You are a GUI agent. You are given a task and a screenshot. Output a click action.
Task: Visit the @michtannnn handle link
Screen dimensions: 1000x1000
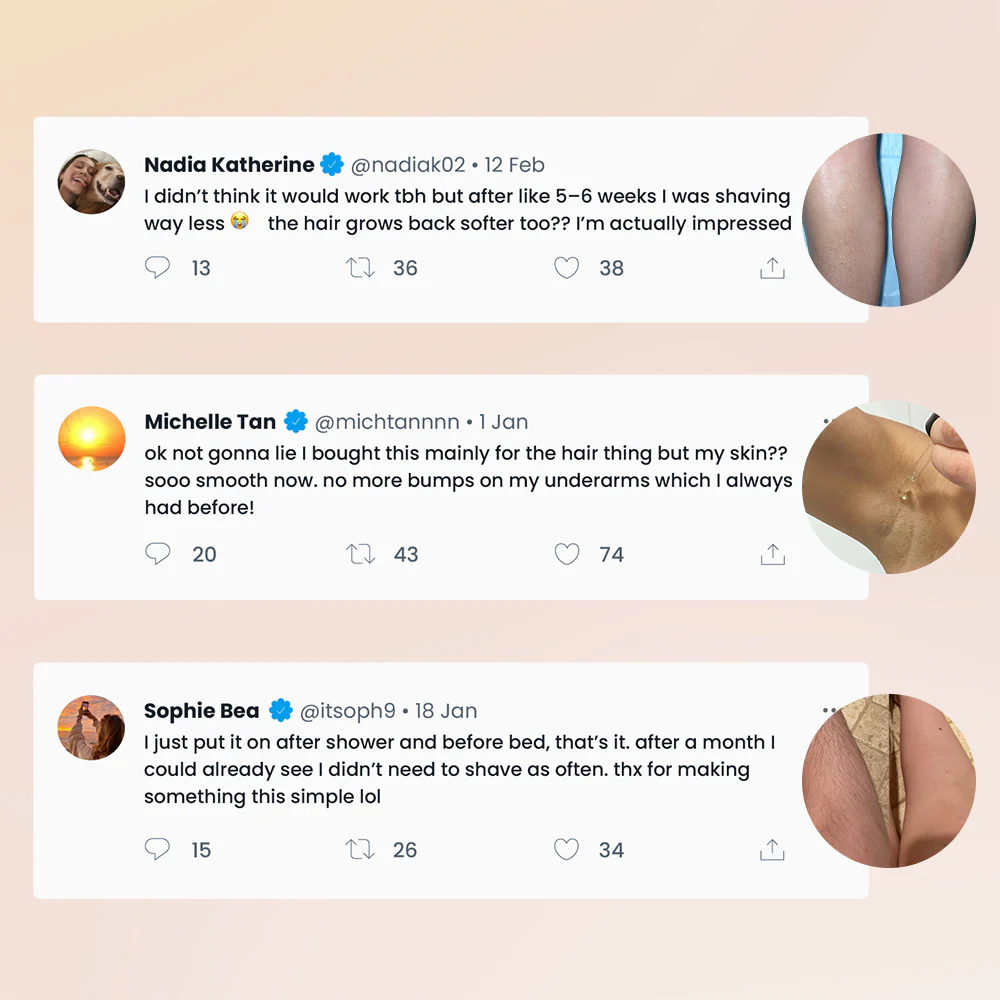[x=387, y=422]
